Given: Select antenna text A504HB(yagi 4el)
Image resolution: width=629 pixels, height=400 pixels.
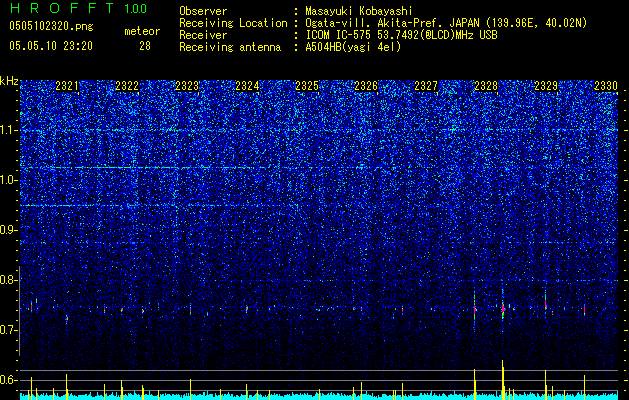Looking at the screenshot, I should coord(353,47).
